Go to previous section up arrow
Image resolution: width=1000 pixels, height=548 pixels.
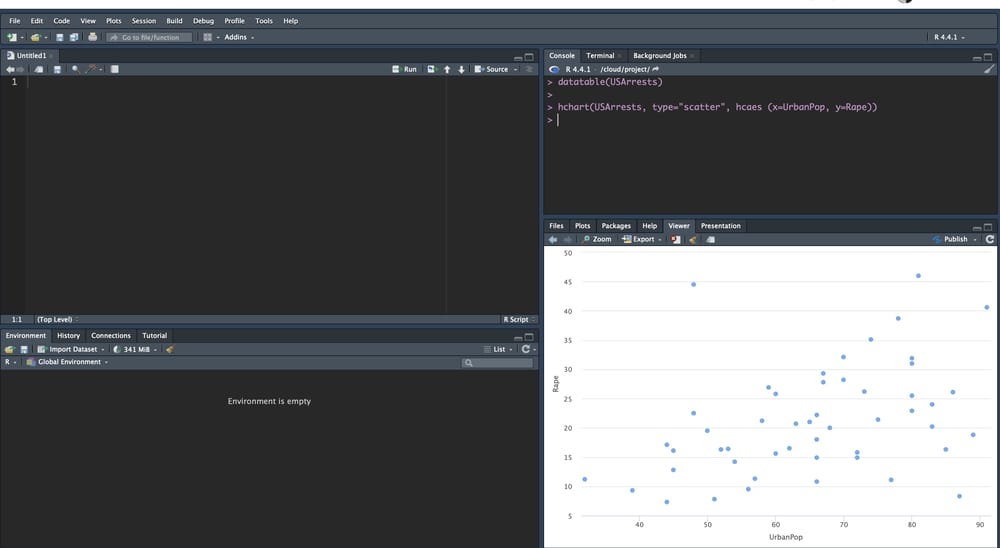[447, 70]
